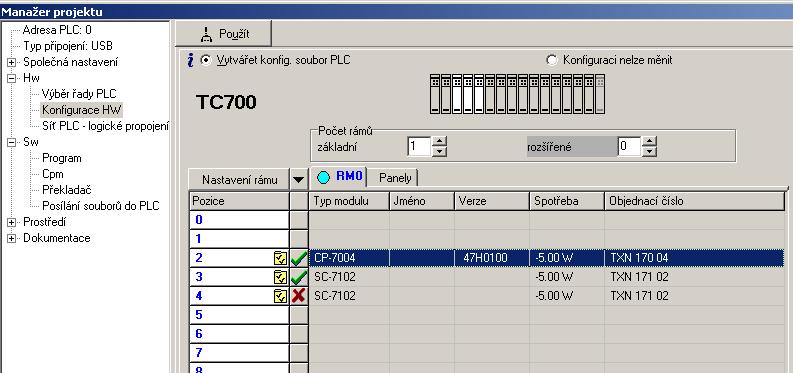Increase rozšířené frame count
This screenshot has width=793, height=373.
[650, 142]
